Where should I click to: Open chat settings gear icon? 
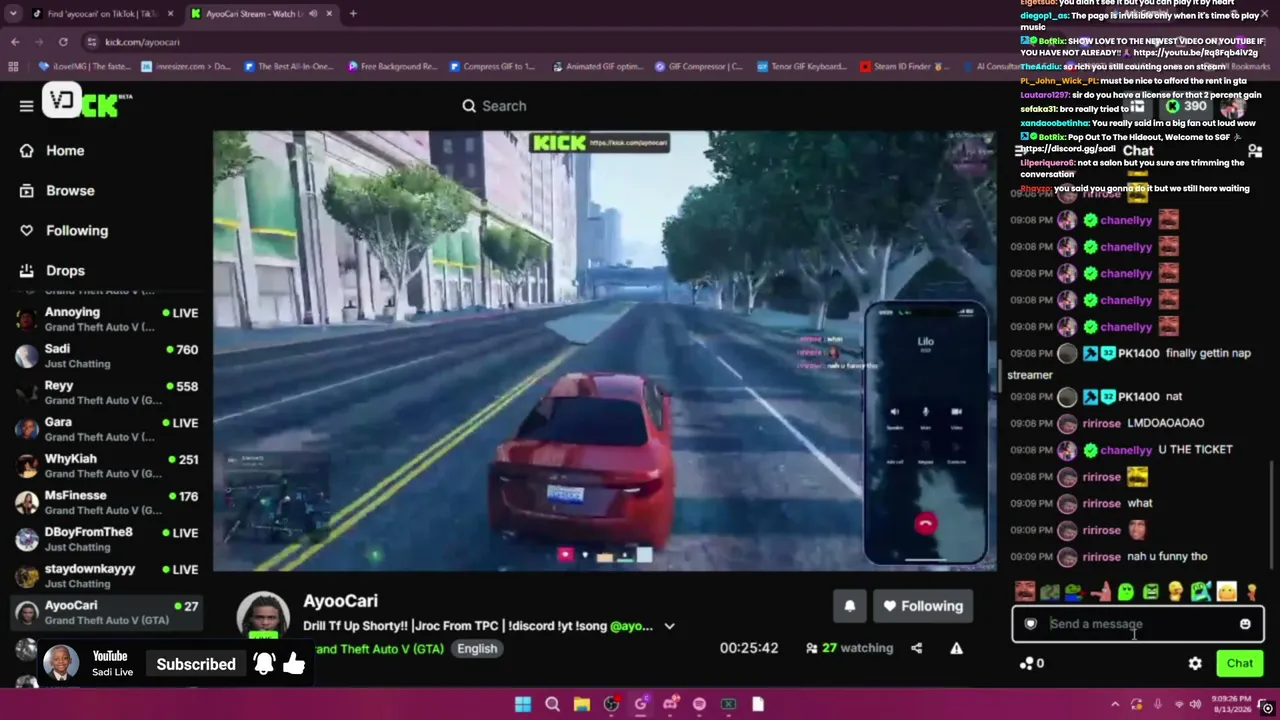(x=1195, y=663)
